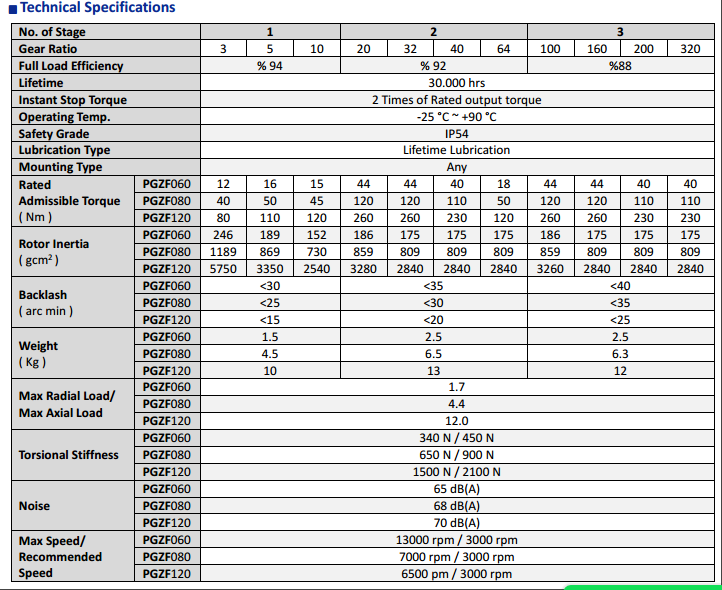Click backlash value <40
The height and width of the screenshot is (590, 722).
pyautogui.click(x=620, y=286)
